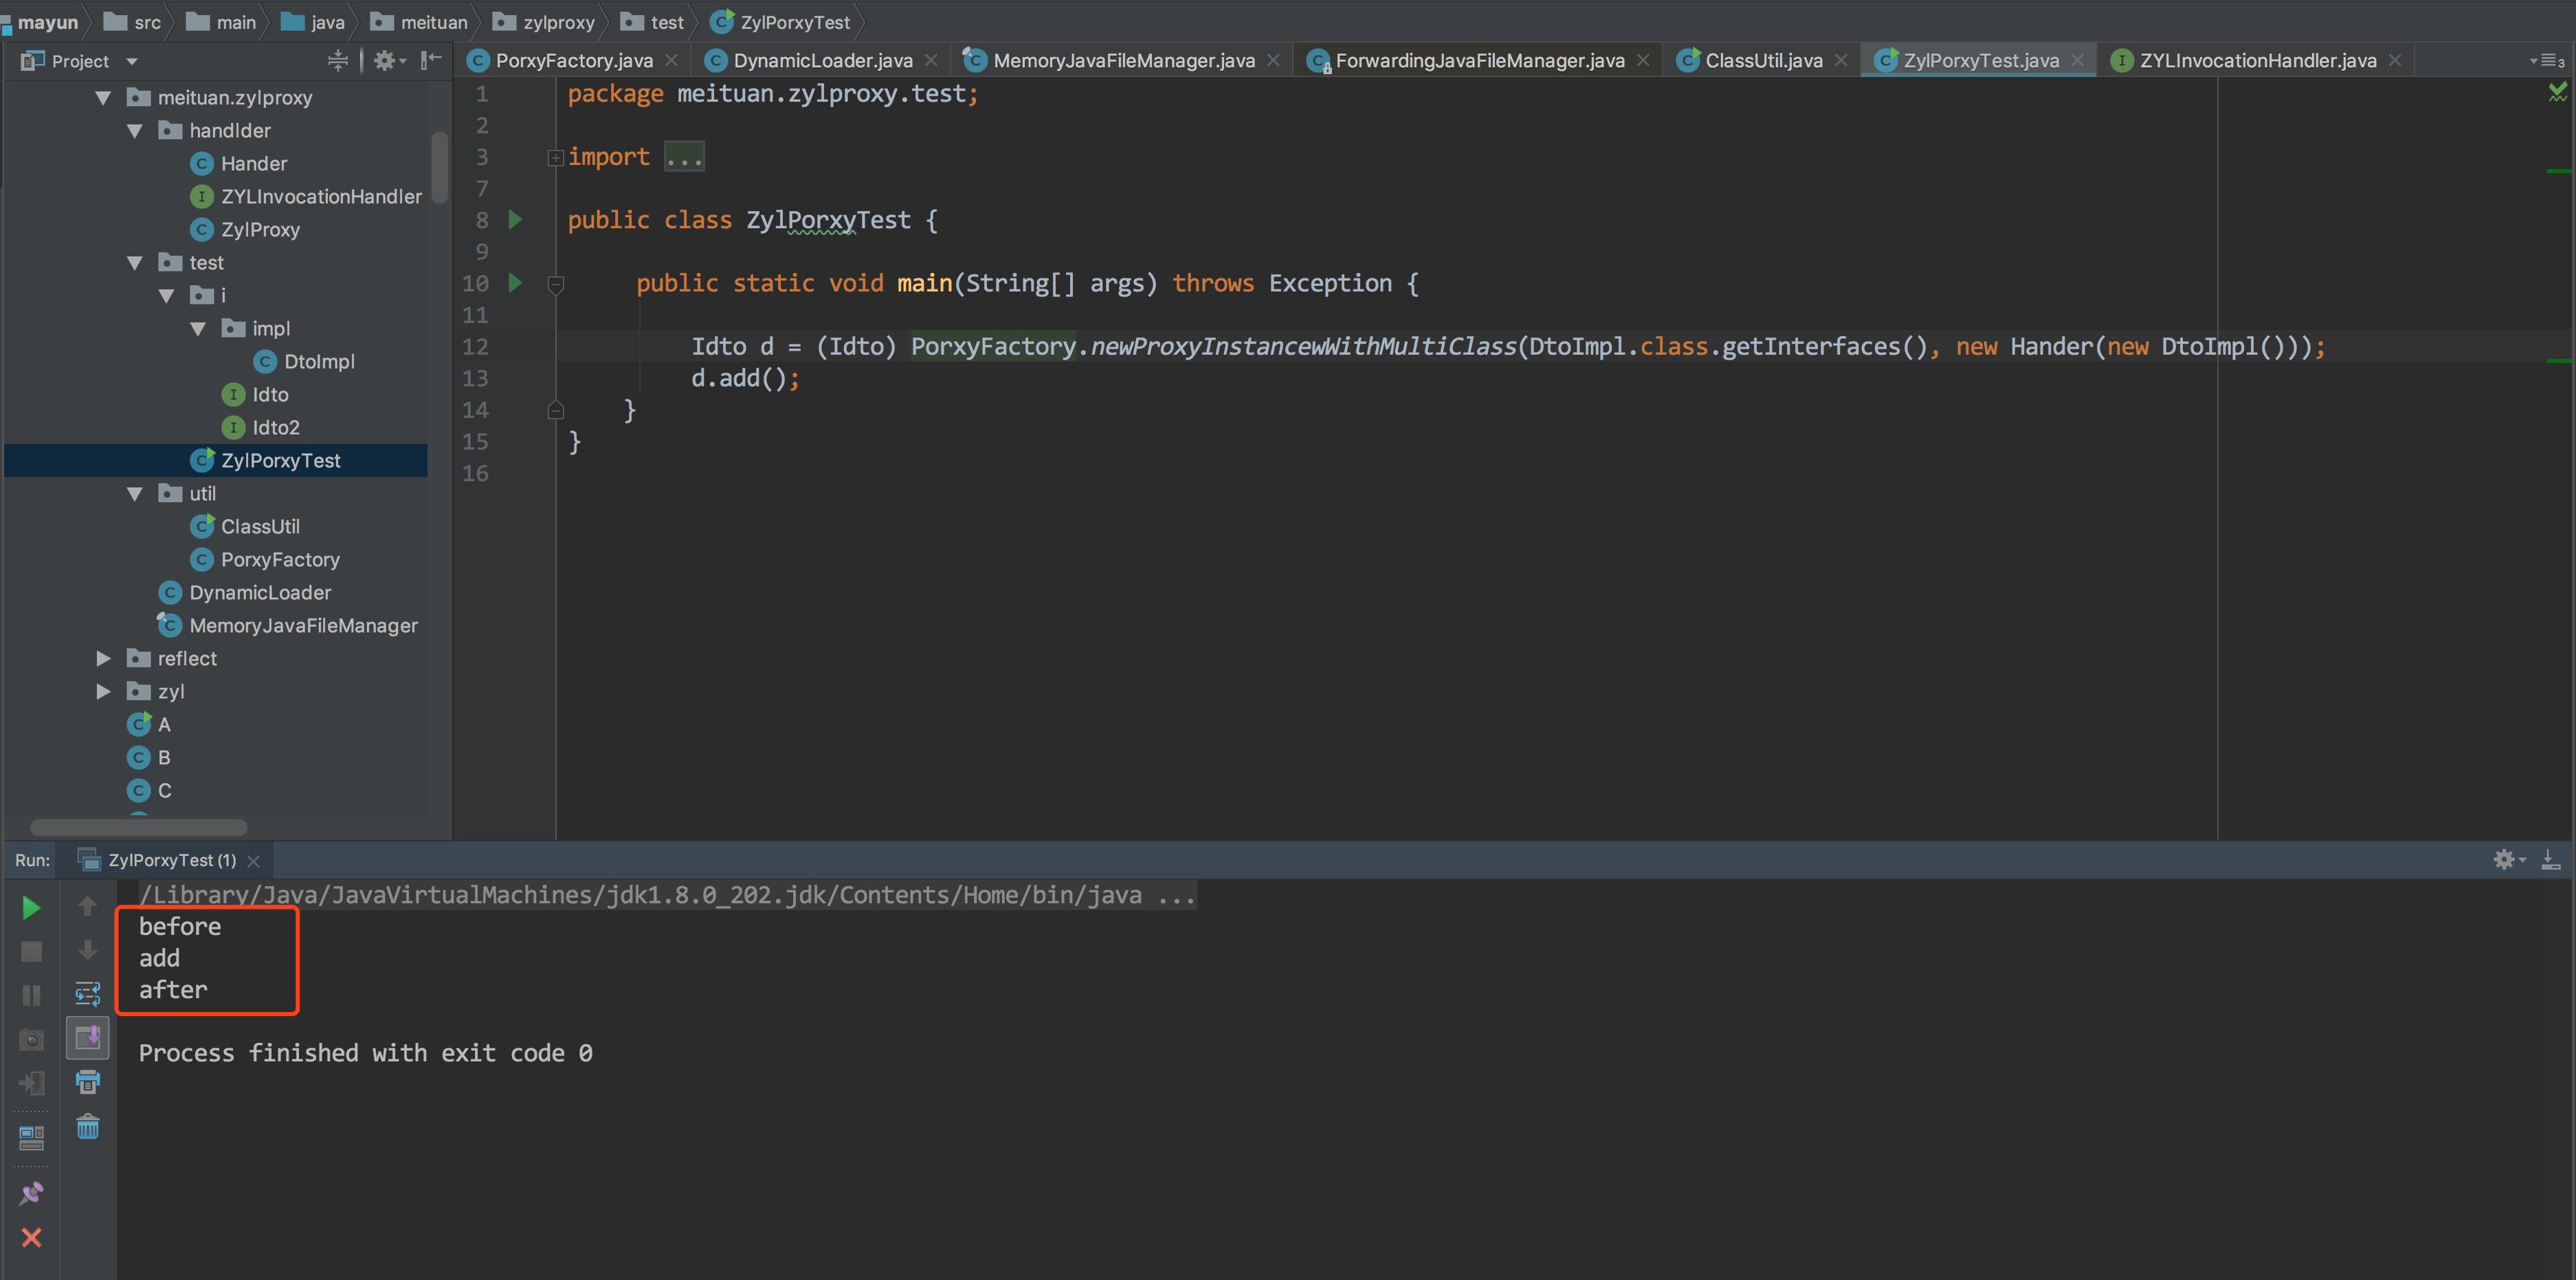Collapse the i folder

pos(167,296)
